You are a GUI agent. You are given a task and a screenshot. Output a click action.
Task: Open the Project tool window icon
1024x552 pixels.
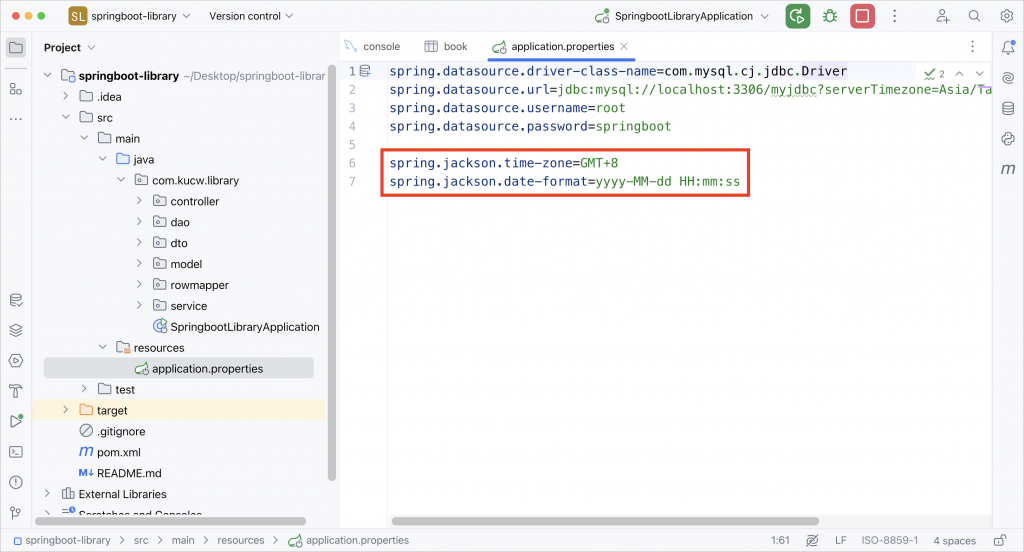coord(16,48)
